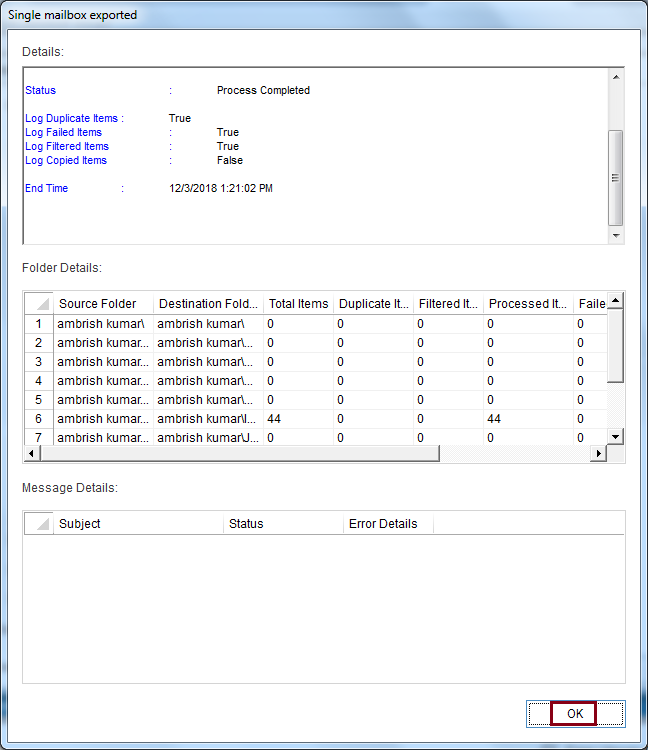Select all via Message Details corner cell
The image size is (648, 750).
39,524
